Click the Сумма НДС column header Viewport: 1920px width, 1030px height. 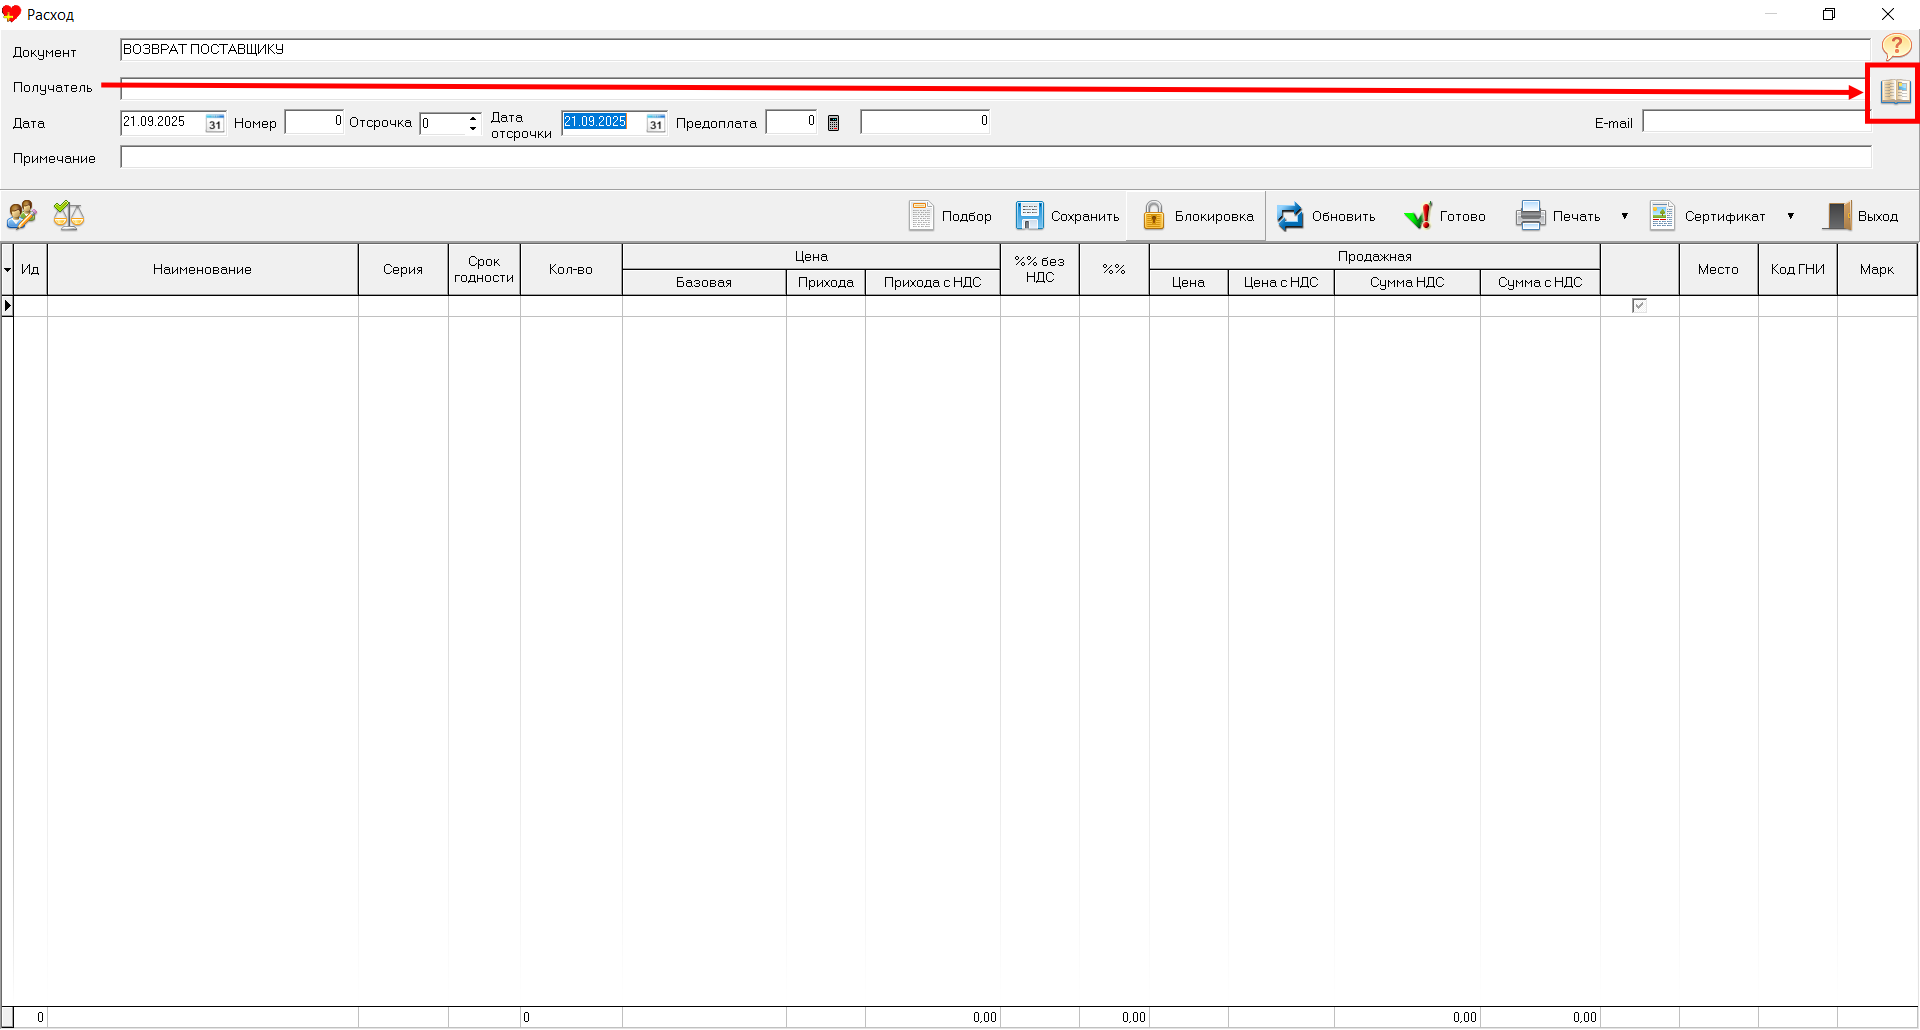click(1407, 283)
